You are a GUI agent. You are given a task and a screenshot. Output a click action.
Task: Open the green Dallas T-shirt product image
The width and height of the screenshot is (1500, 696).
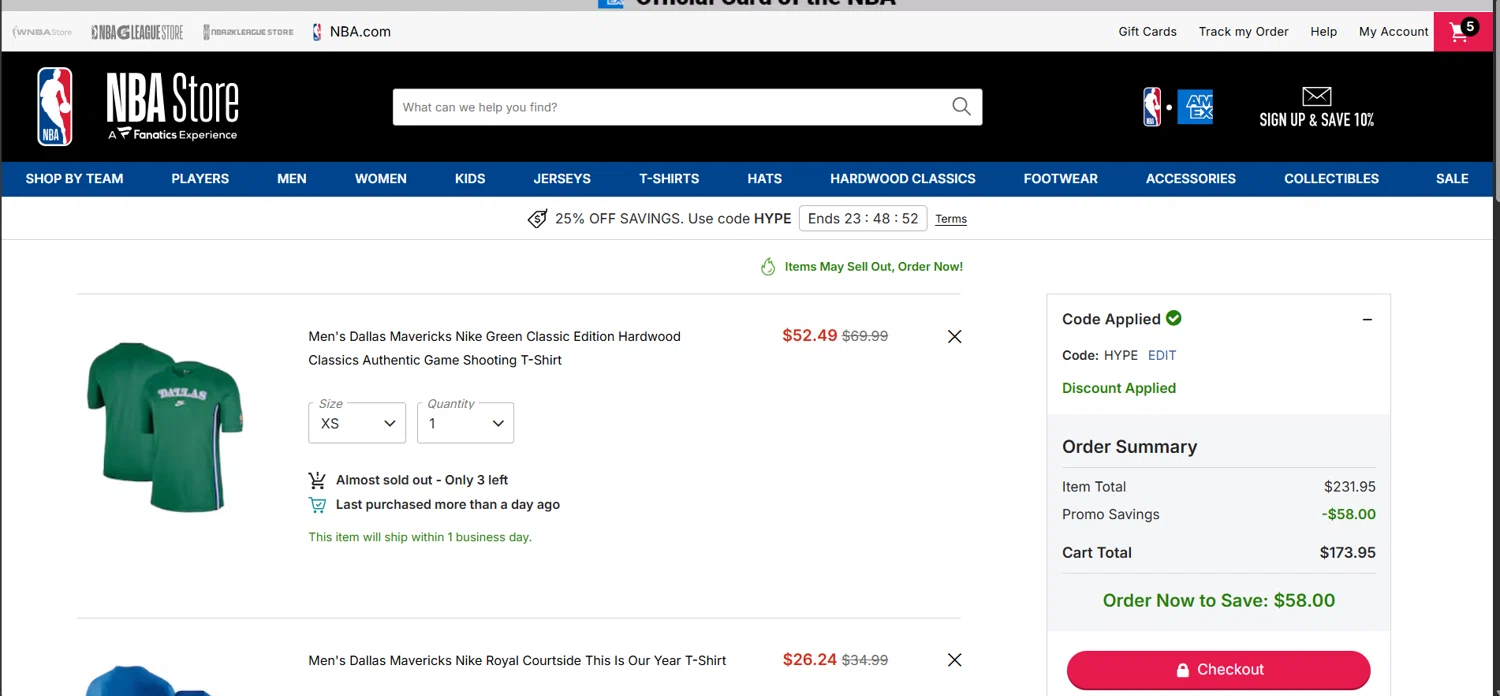[165, 427]
